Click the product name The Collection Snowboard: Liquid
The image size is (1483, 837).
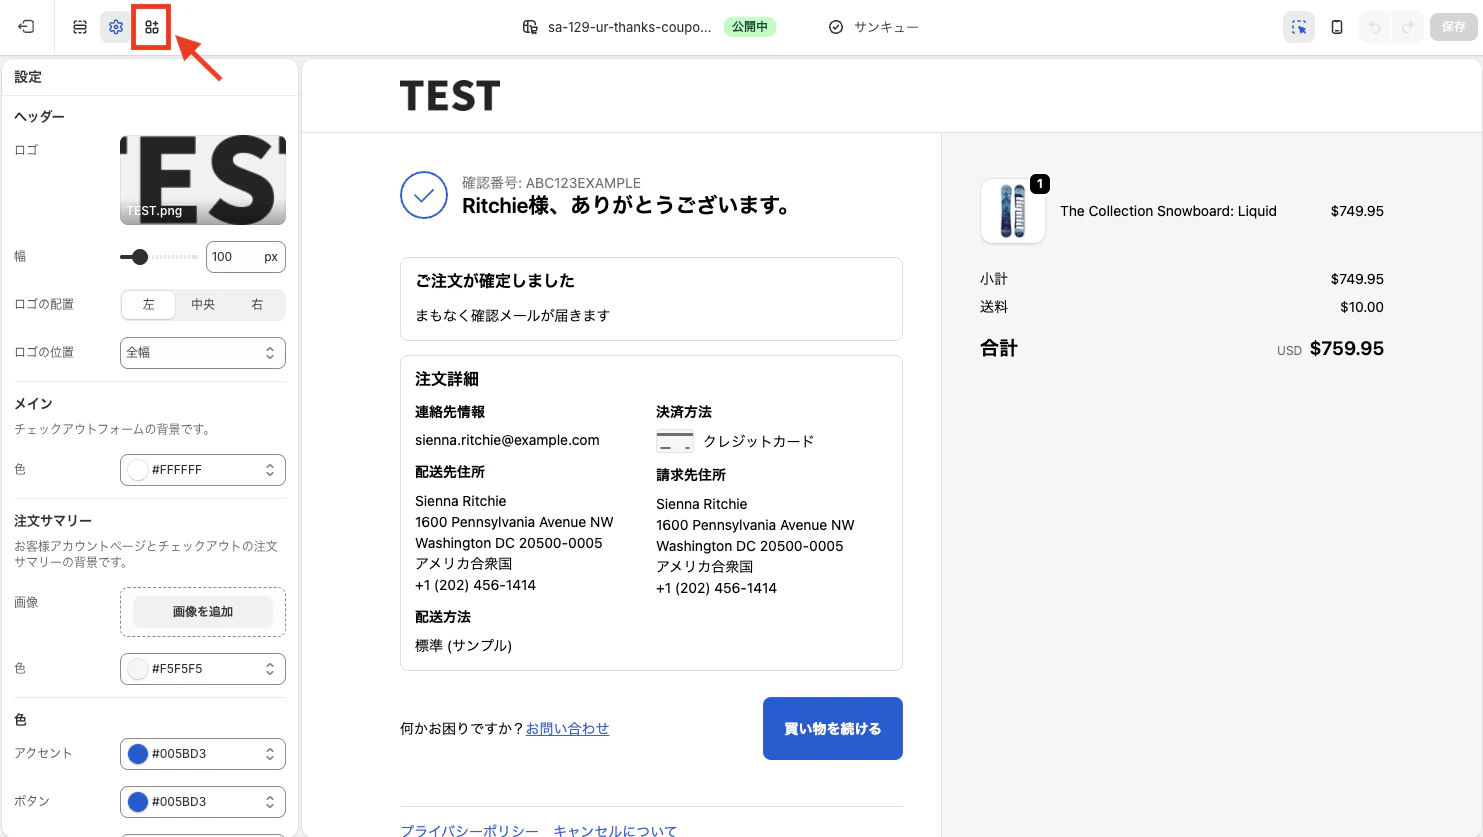[x=1168, y=211]
